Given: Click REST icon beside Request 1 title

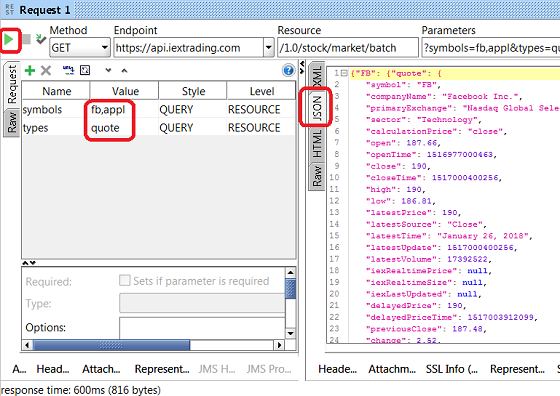Looking at the screenshot, I should (10, 10).
